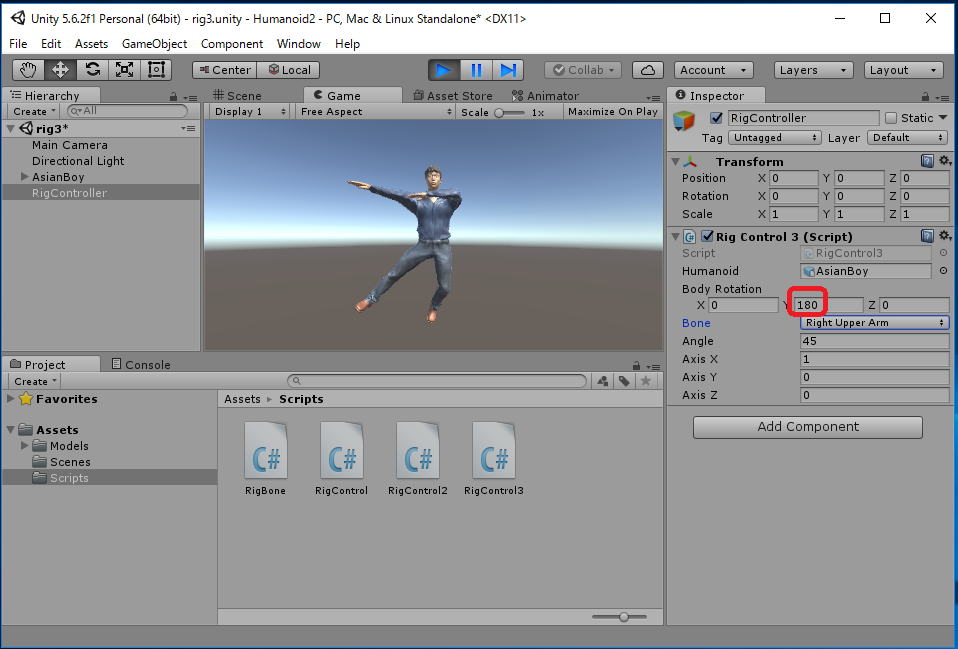
Task: Switch to the Console tab
Action: pos(140,365)
